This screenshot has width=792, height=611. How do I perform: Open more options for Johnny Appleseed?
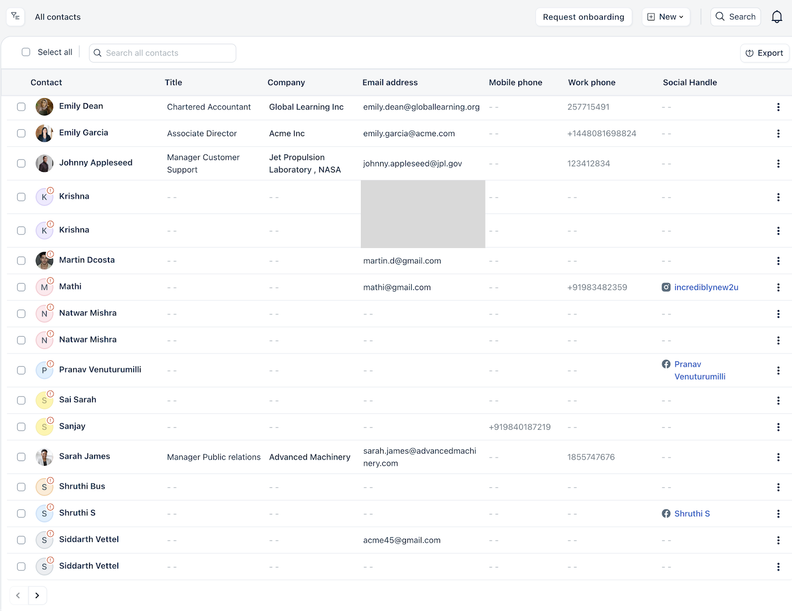778,164
